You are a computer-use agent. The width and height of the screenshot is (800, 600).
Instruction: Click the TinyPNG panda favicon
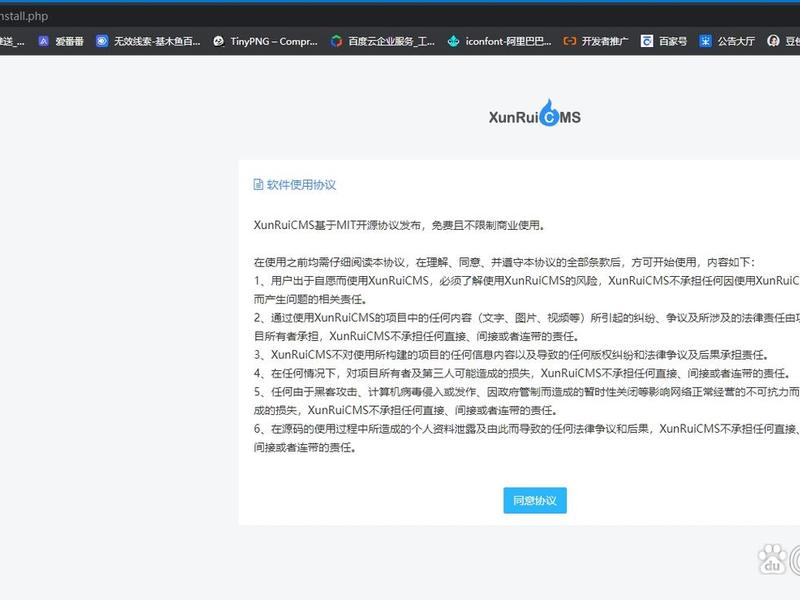coord(218,41)
